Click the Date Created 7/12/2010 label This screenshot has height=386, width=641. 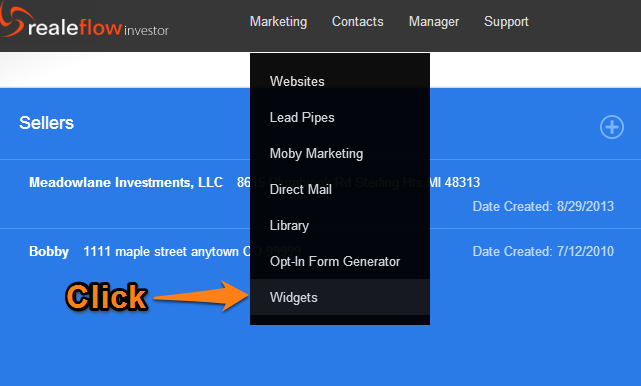coord(543,251)
